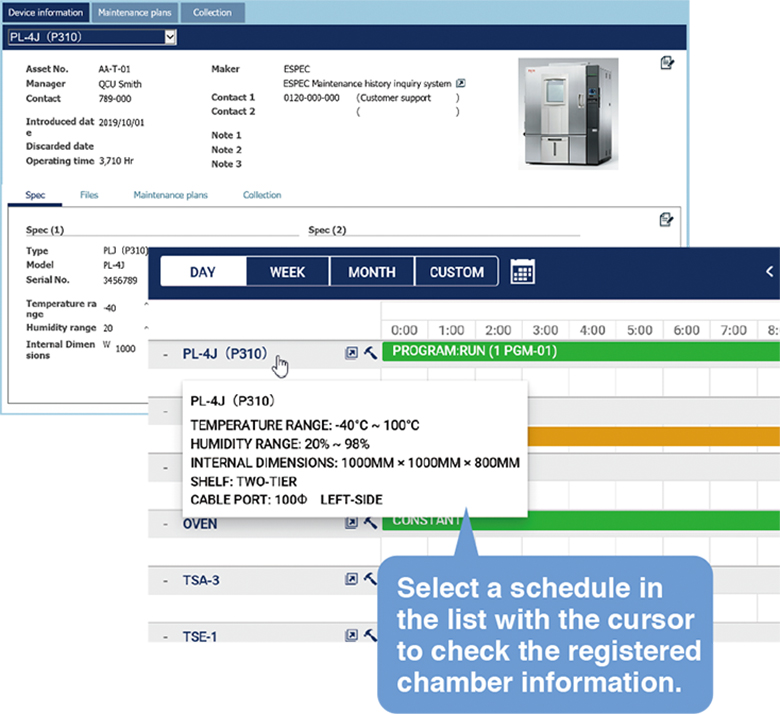This screenshot has width=780, height=714.
Task: Click TSA-3 in the schedule list
Action: [201, 580]
